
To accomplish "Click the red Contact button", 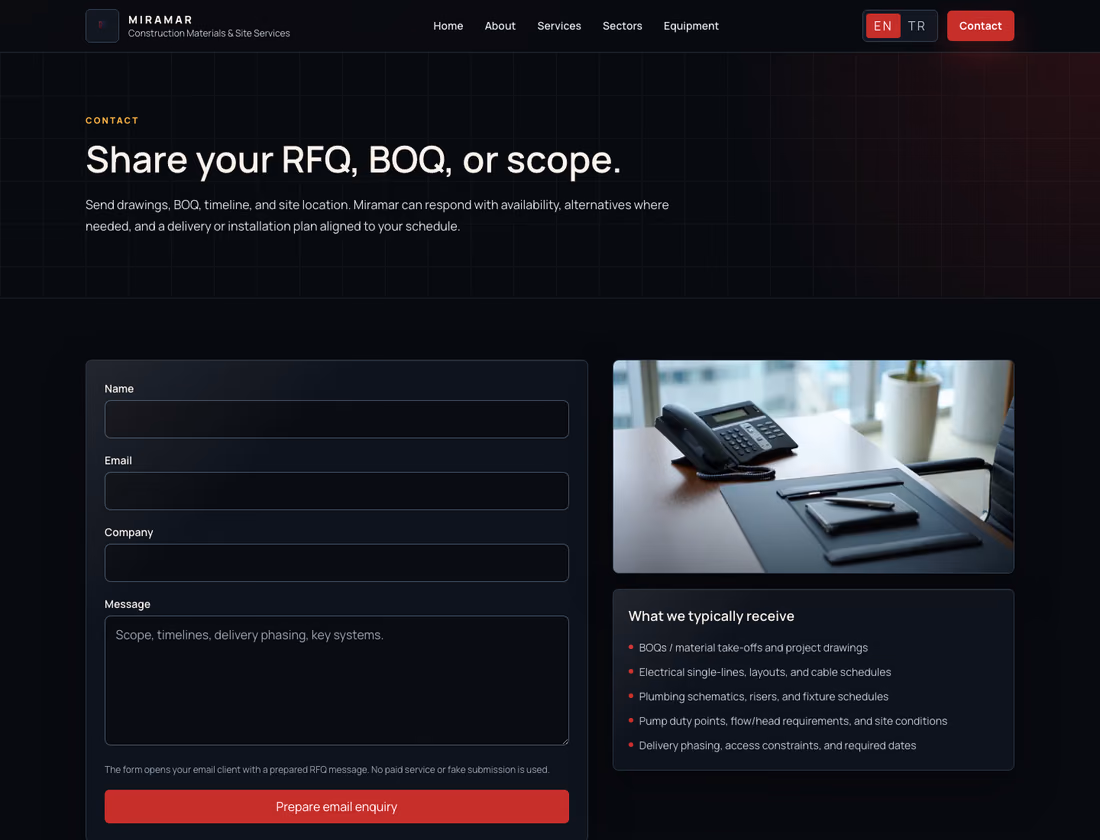I will (x=980, y=26).
